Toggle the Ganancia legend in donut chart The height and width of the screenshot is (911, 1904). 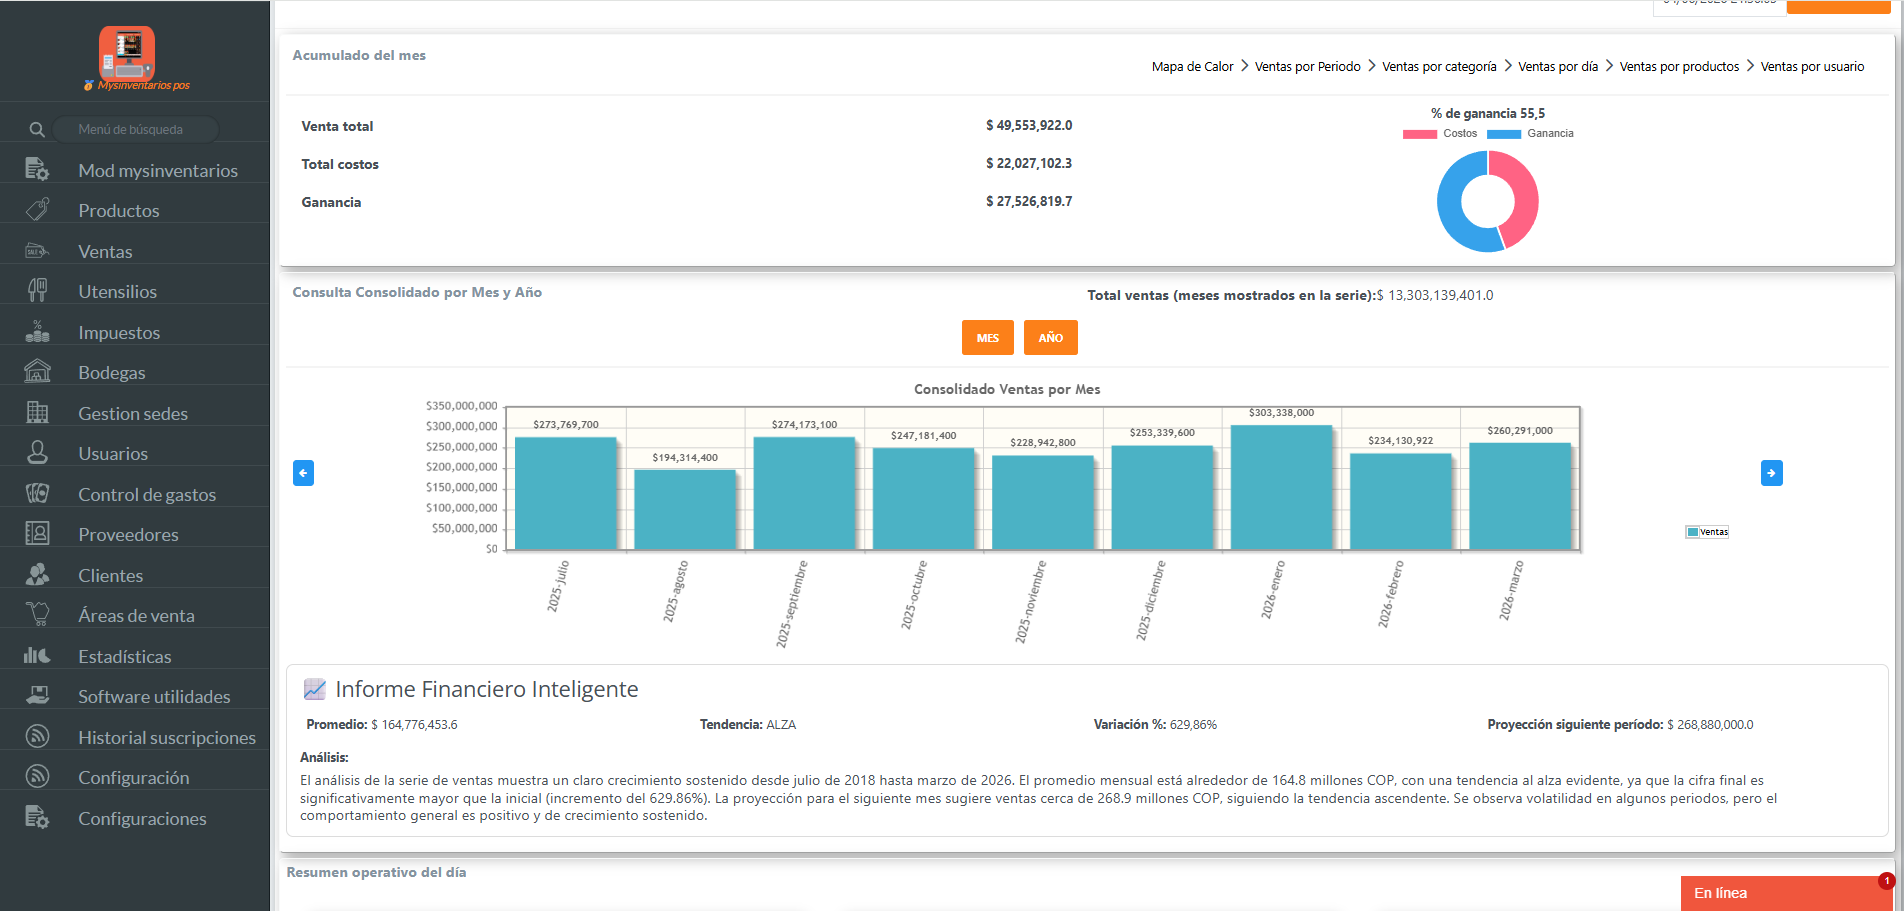1530,134
